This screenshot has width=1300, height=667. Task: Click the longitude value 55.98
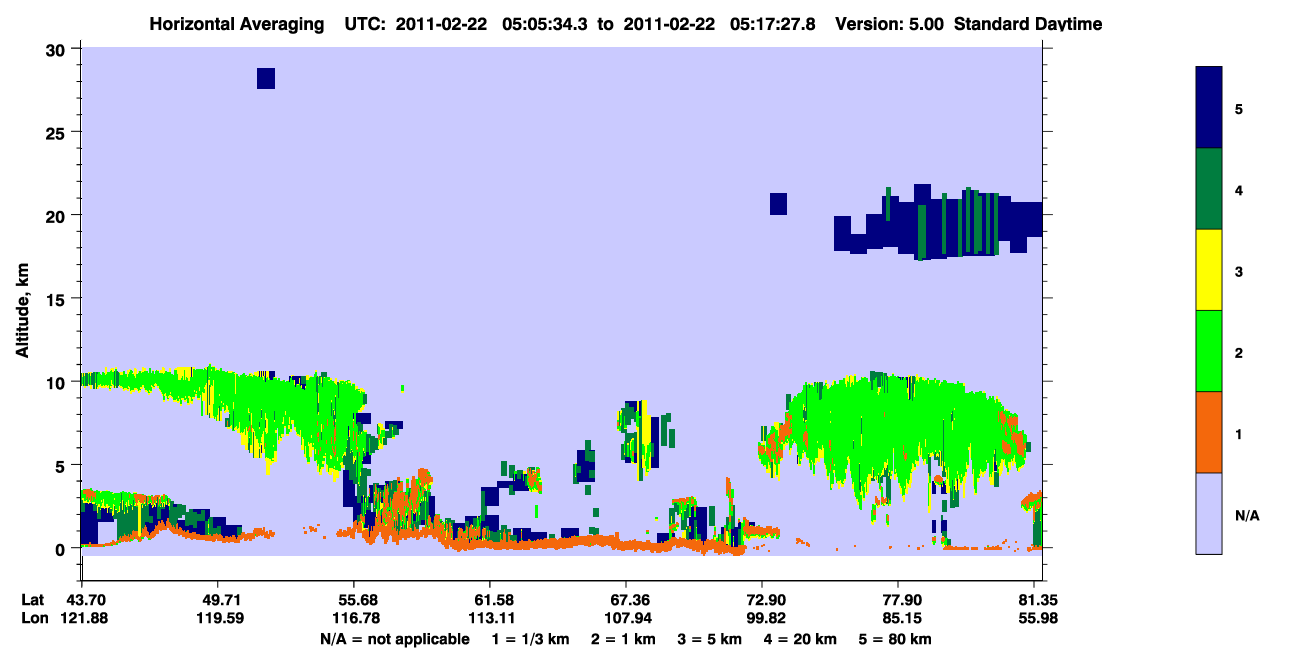click(x=1040, y=618)
